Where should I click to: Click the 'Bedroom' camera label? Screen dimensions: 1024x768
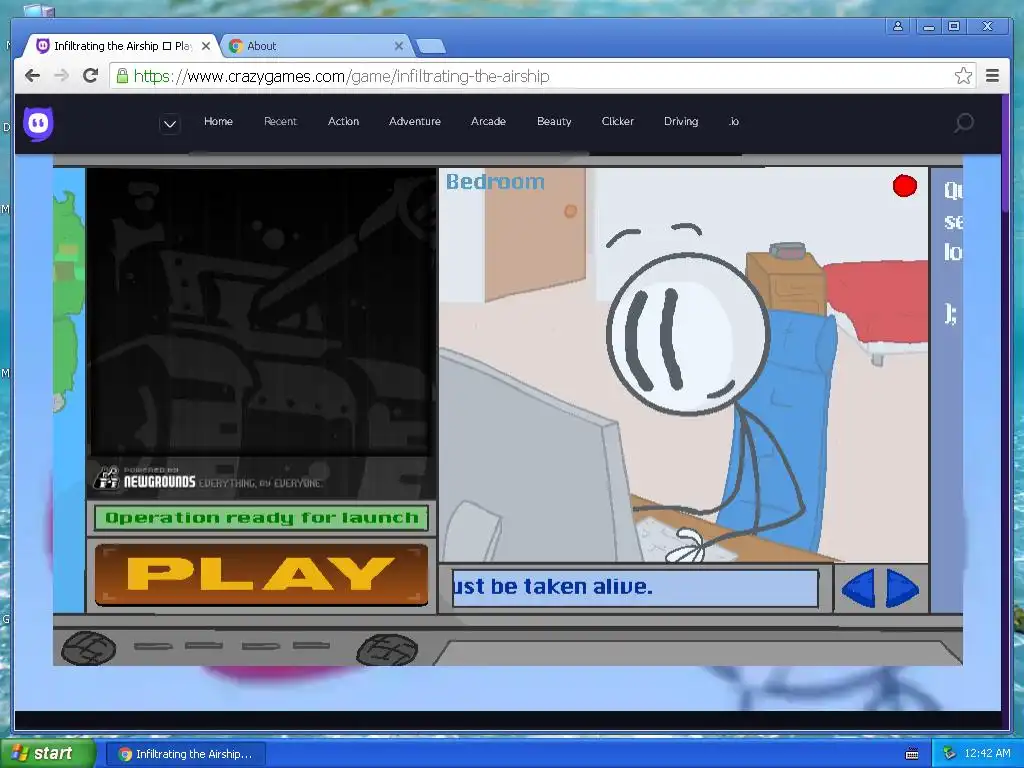pos(495,182)
